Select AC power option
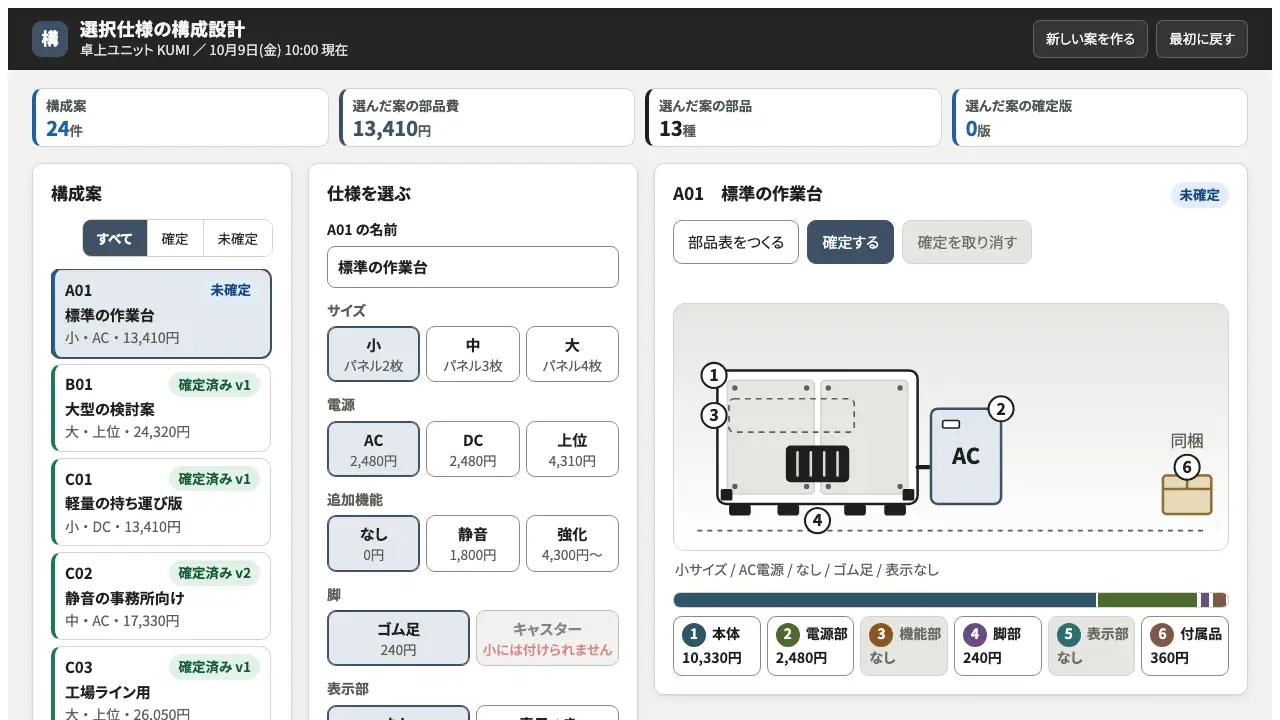The image size is (1280, 720). tap(373, 449)
